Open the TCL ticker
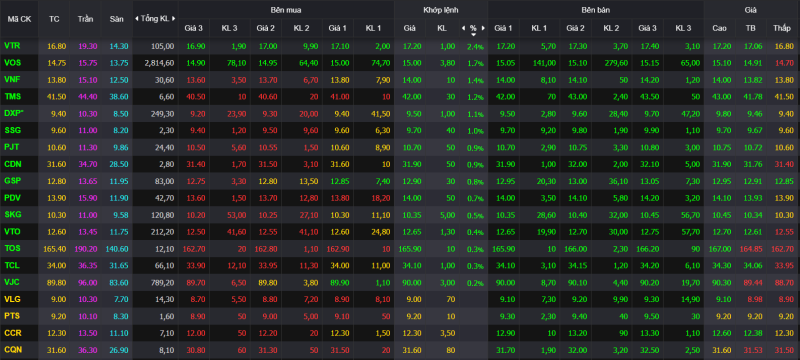Screen dimensions: 800x360 click(x=12, y=265)
